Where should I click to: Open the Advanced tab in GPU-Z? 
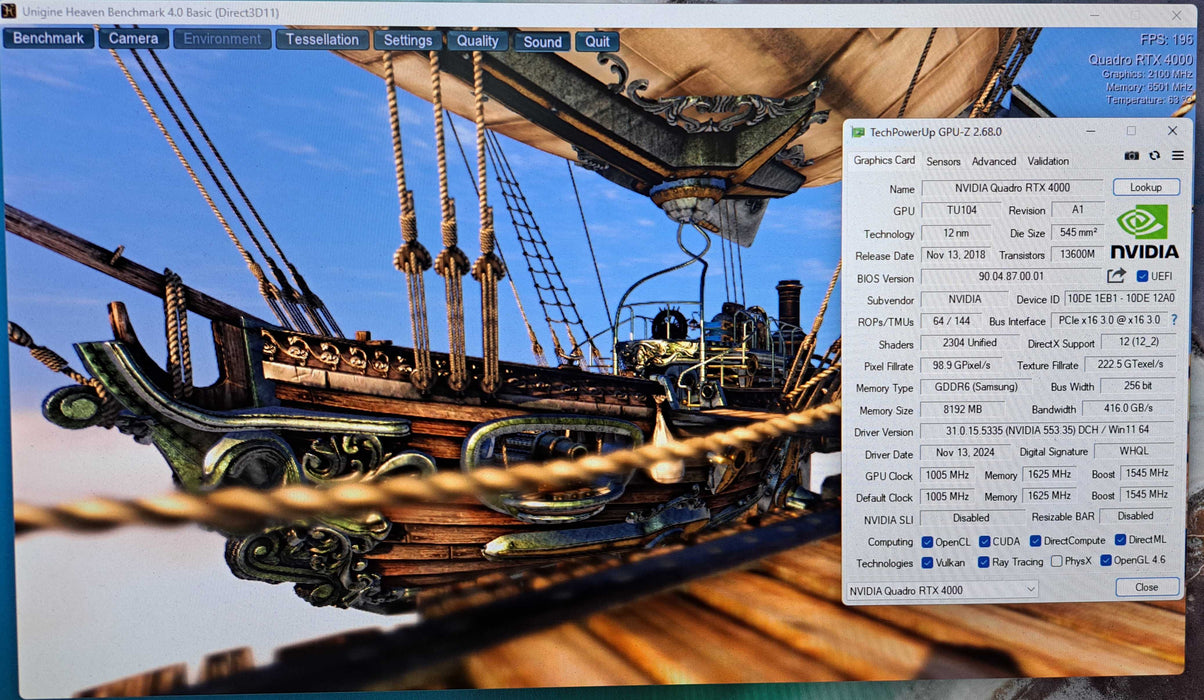[x=994, y=161]
